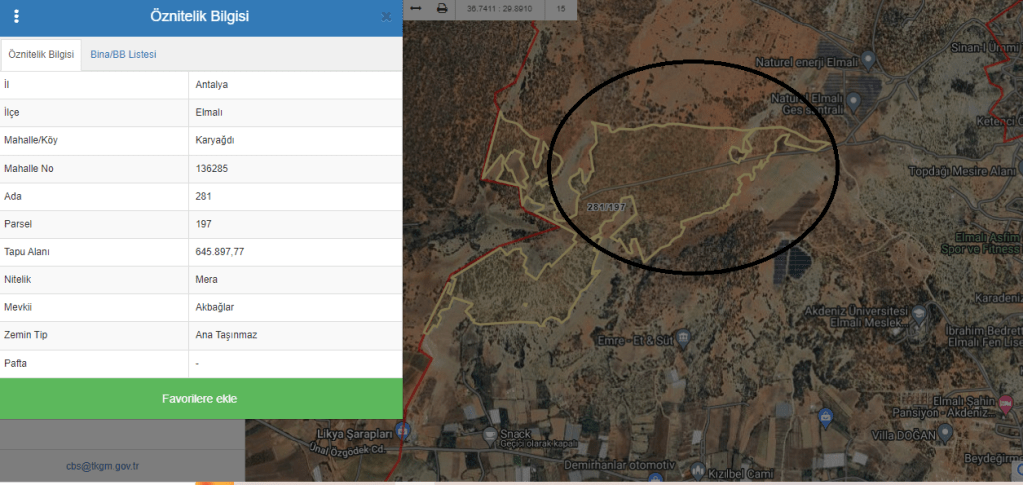Select the Öznitelik Bilgisi tab
1023x485 pixels.
41,54
